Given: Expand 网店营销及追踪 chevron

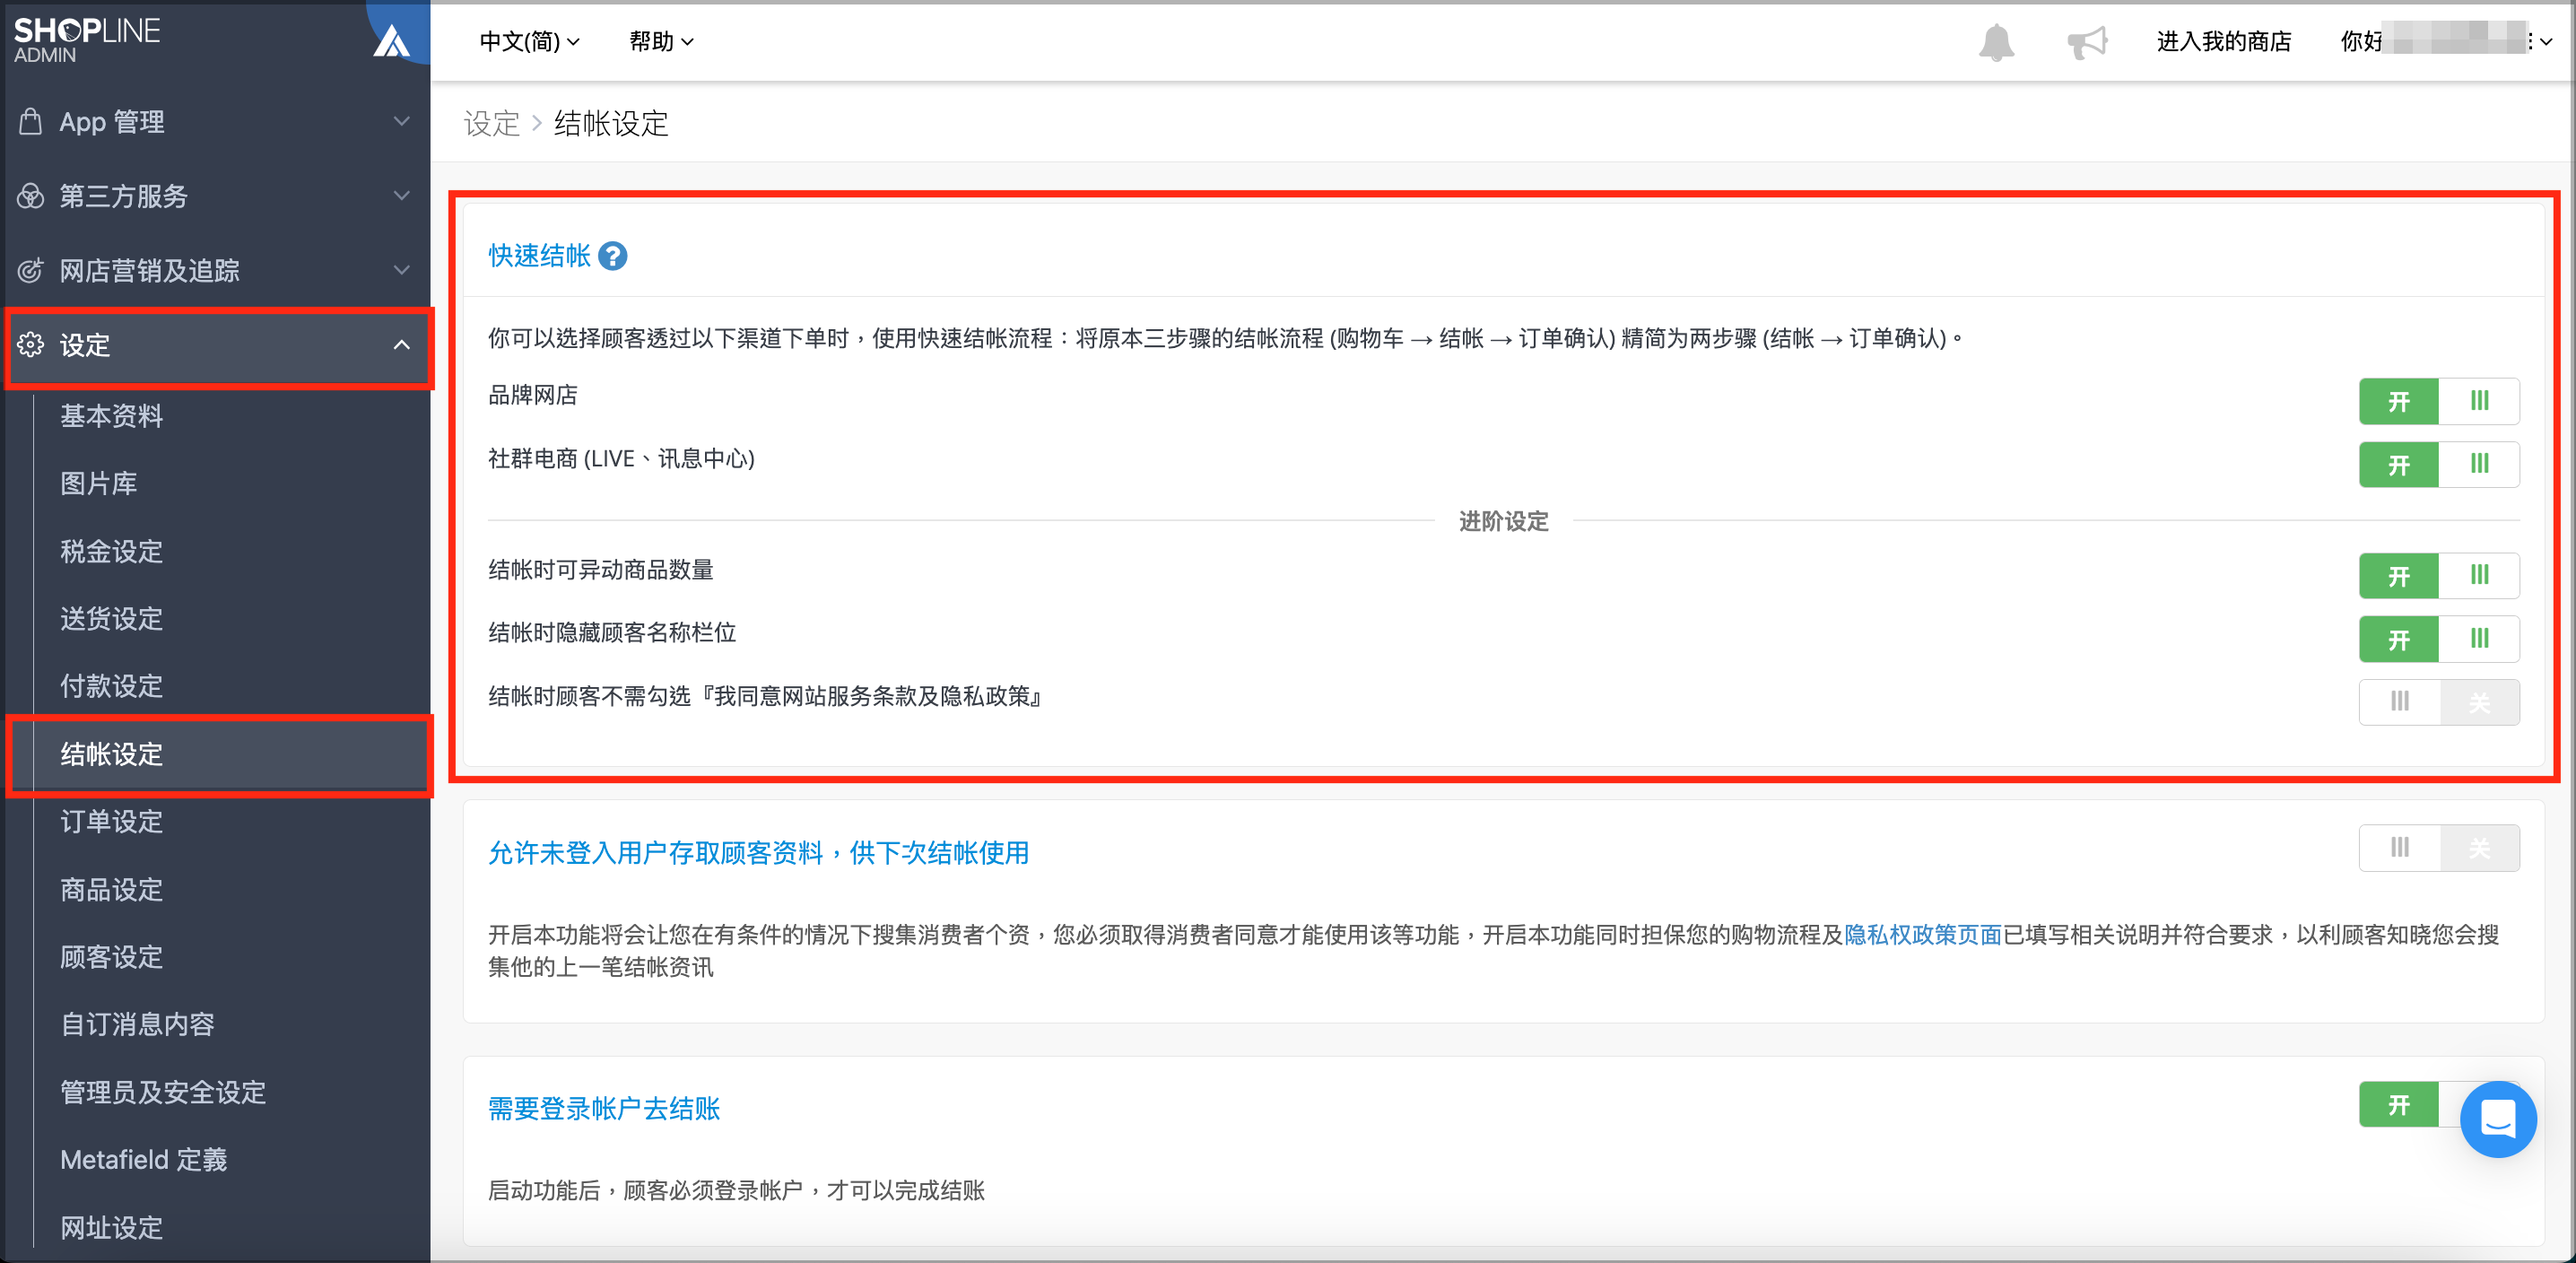Looking at the screenshot, I should (x=402, y=270).
